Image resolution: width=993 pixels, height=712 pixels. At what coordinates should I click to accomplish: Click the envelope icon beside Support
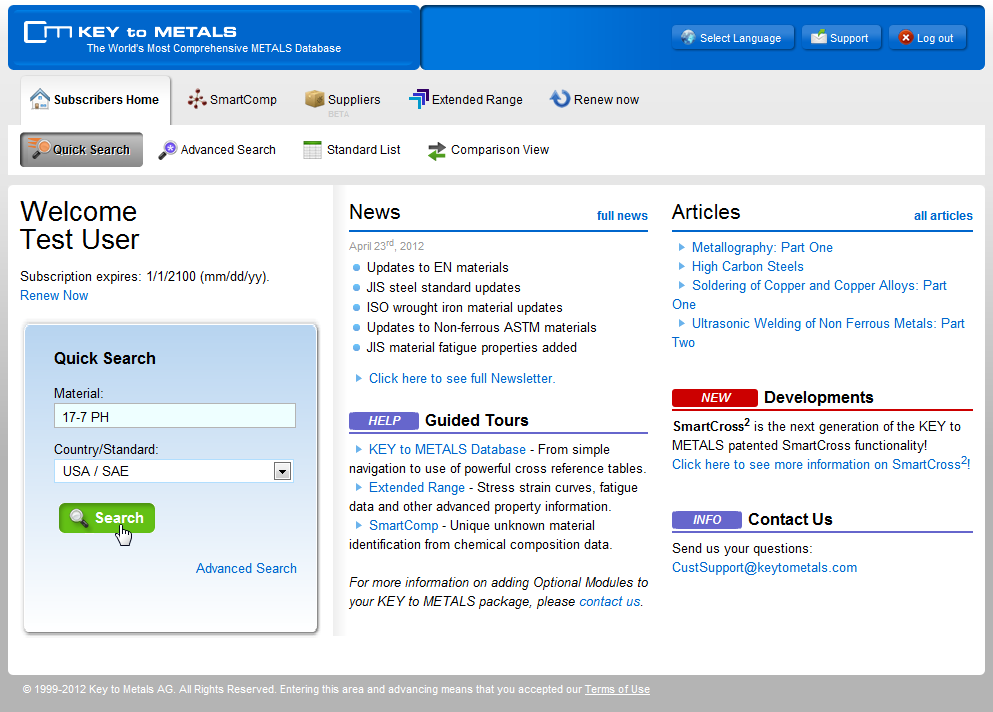tap(819, 37)
